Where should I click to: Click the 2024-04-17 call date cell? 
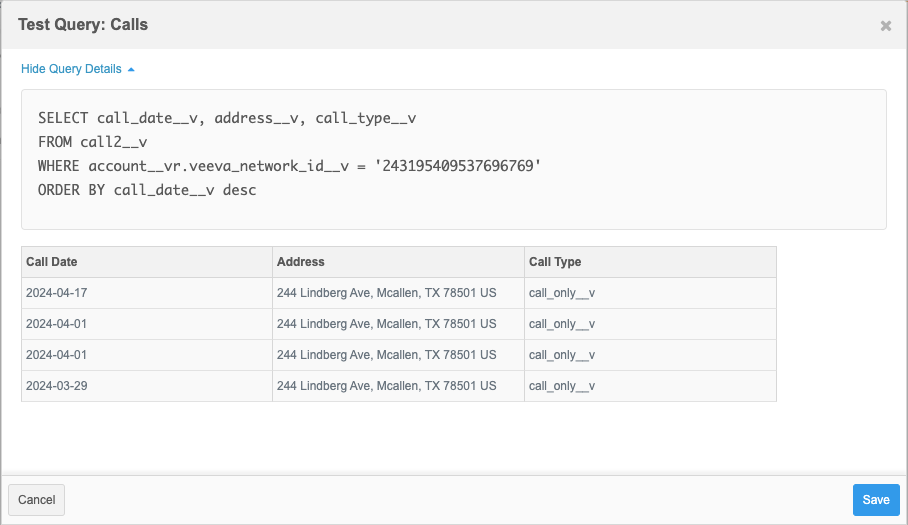coord(57,294)
